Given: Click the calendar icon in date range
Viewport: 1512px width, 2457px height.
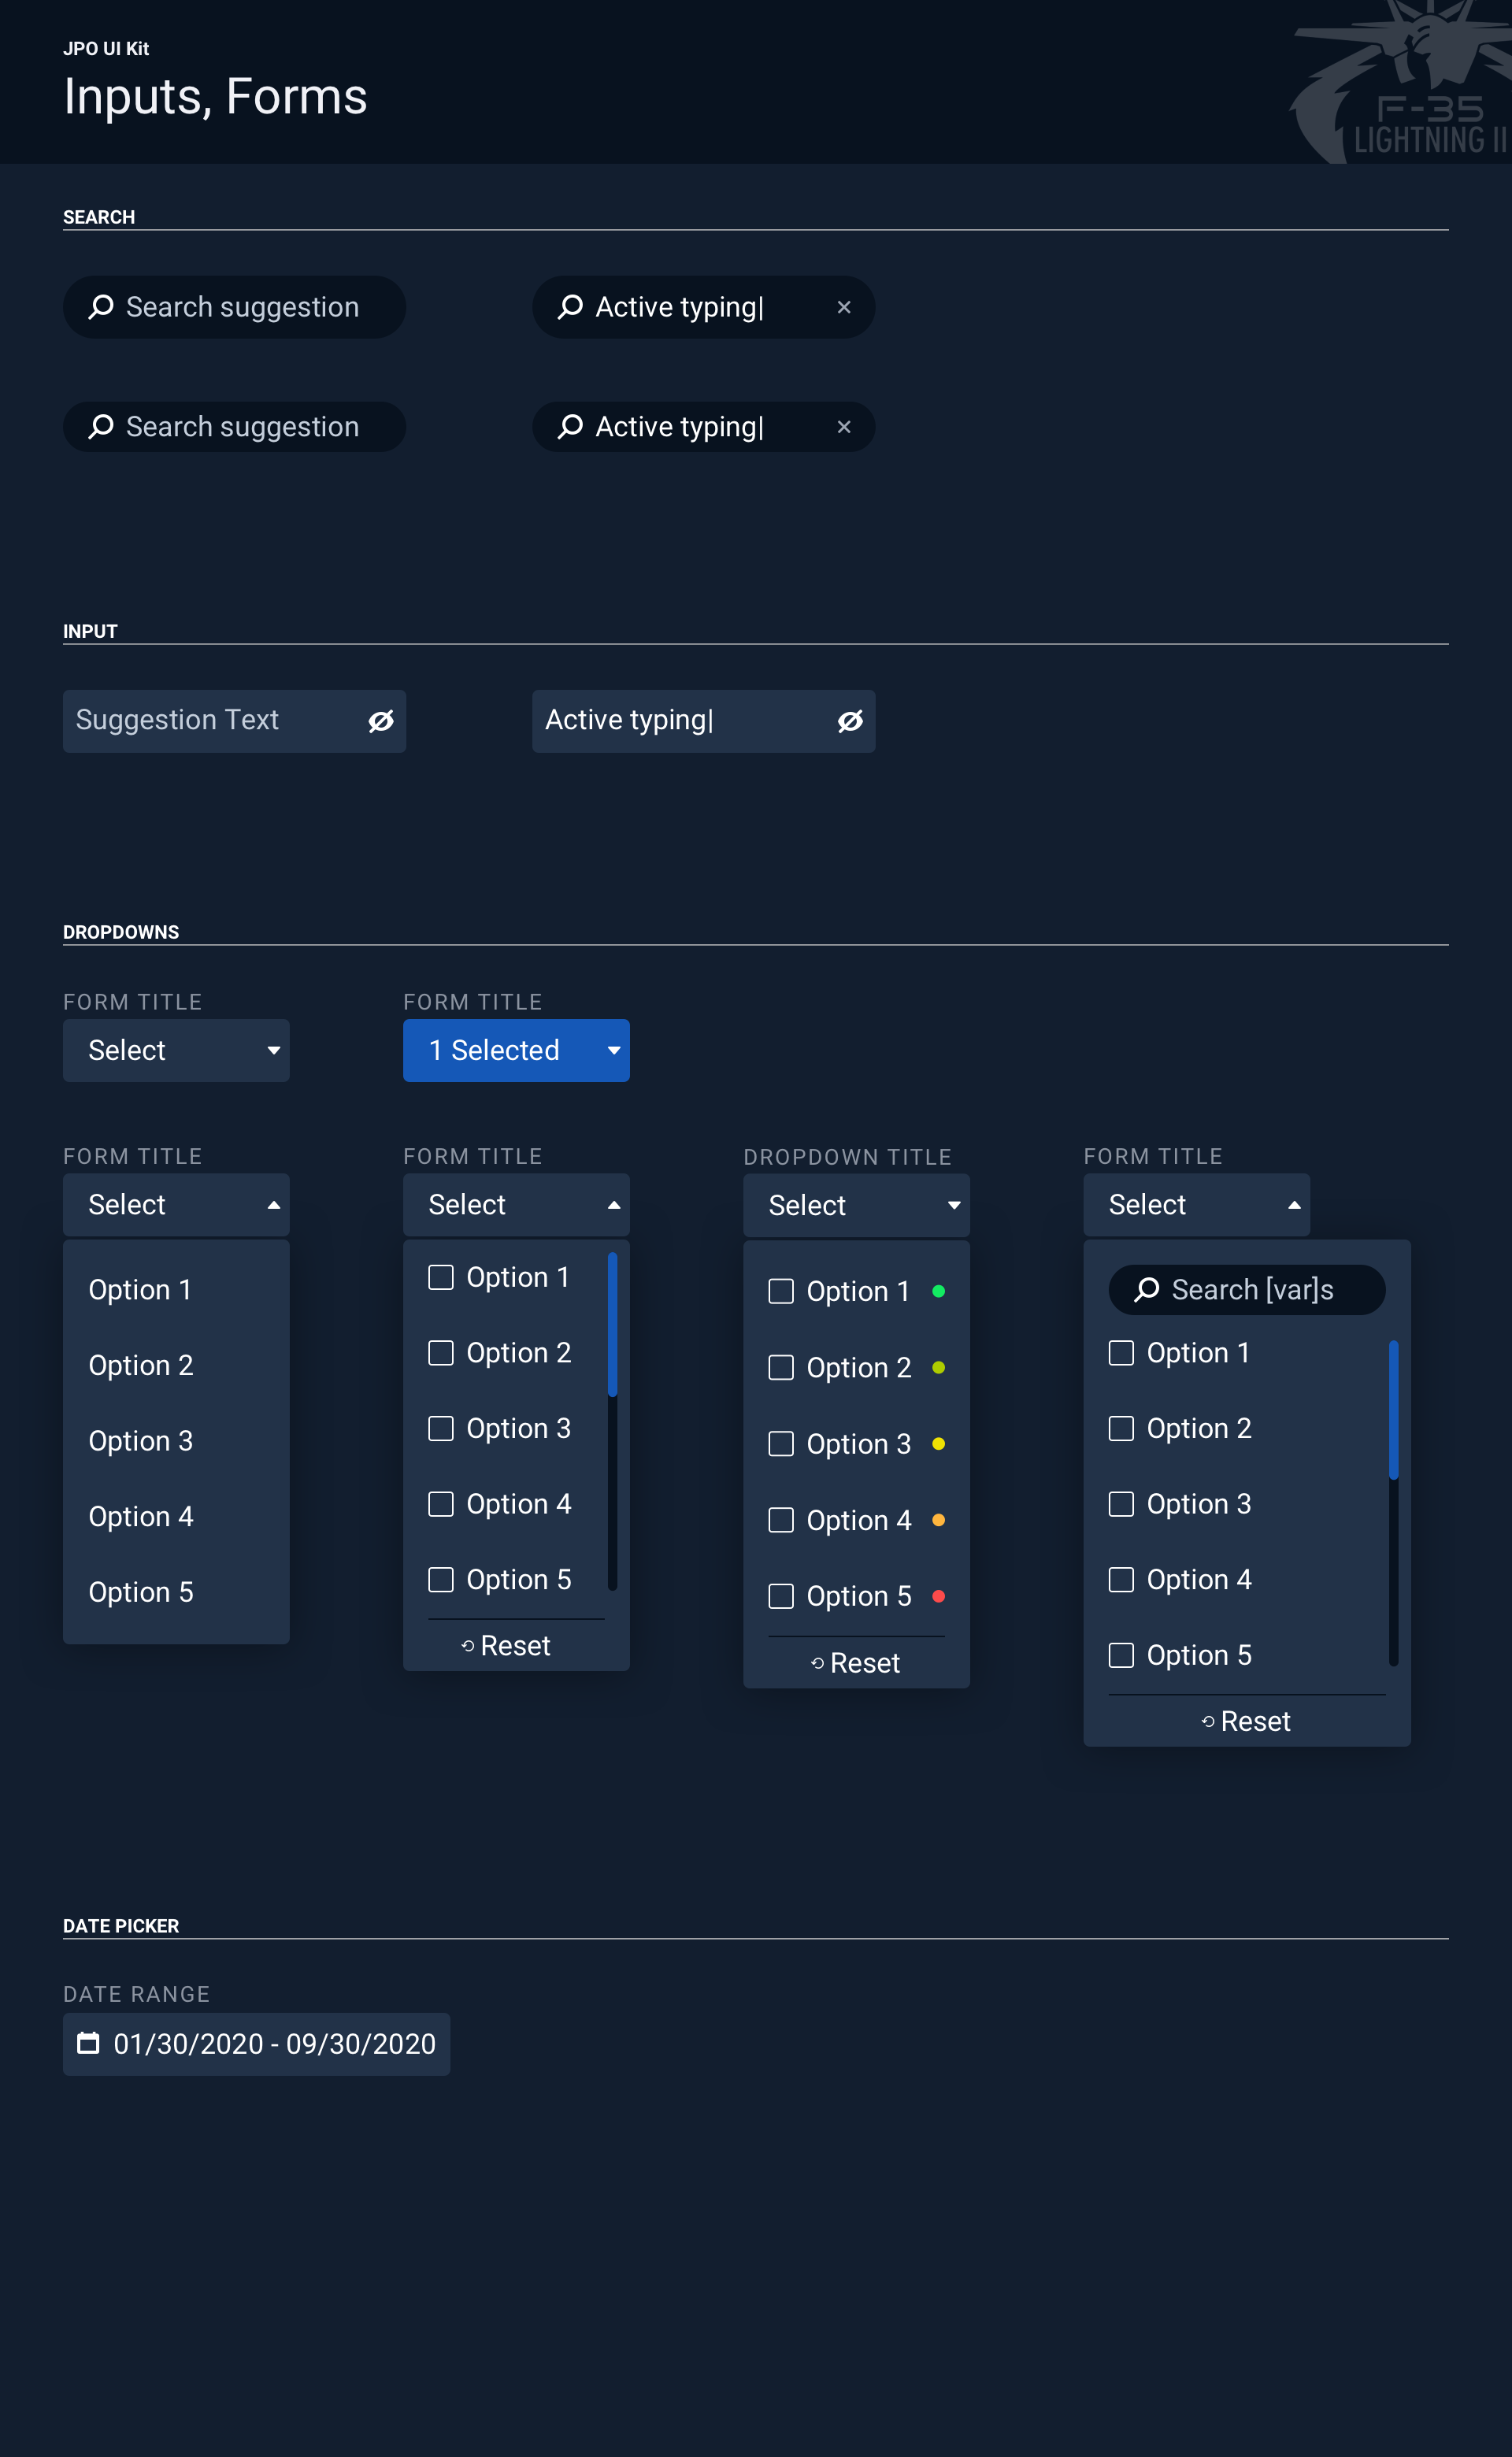Looking at the screenshot, I should click(89, 2043).
